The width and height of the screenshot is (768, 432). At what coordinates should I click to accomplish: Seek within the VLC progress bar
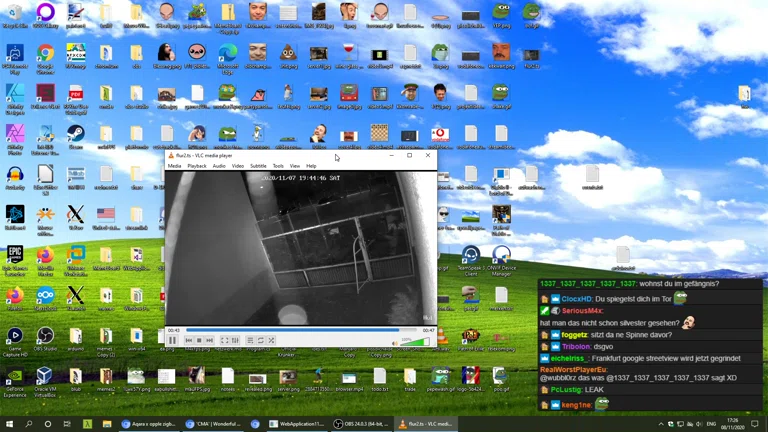tap(301, 330)
